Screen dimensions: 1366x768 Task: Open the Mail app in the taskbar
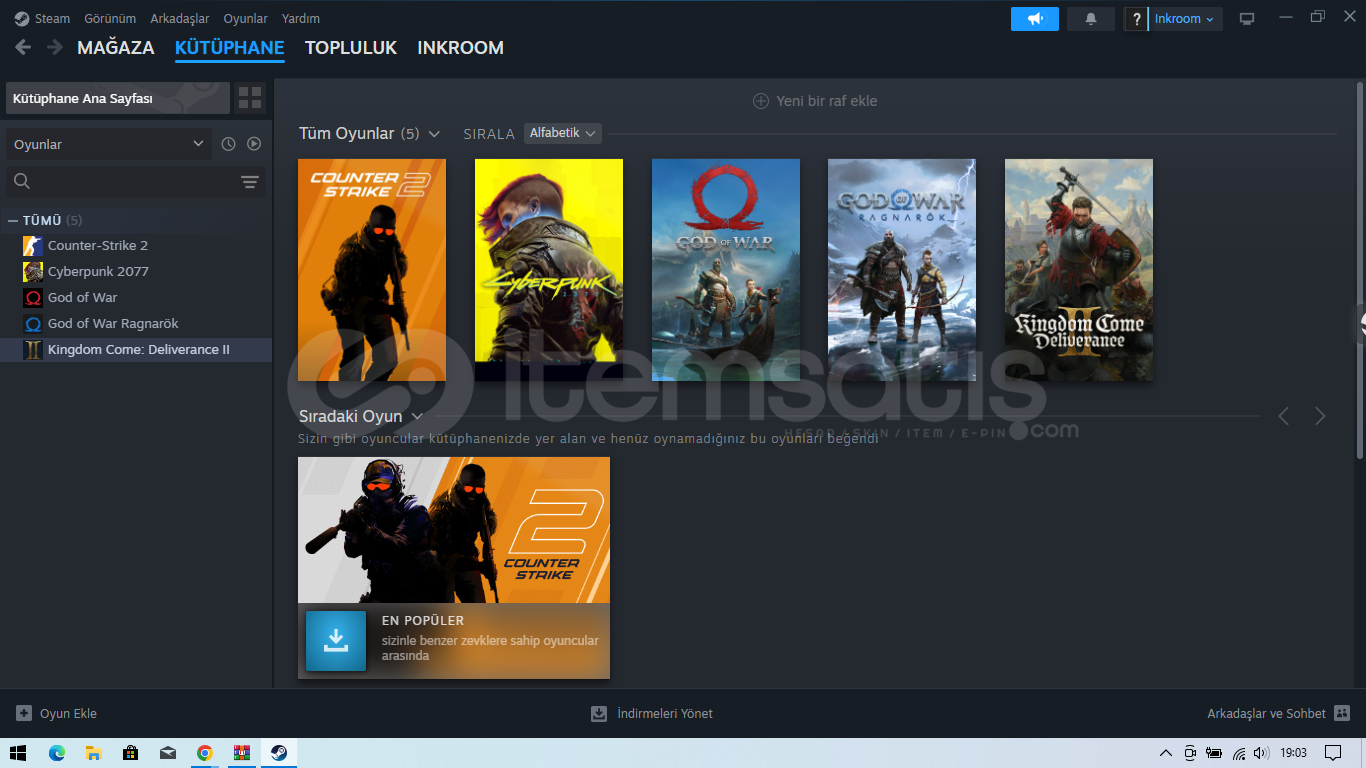tap(168, 753)
